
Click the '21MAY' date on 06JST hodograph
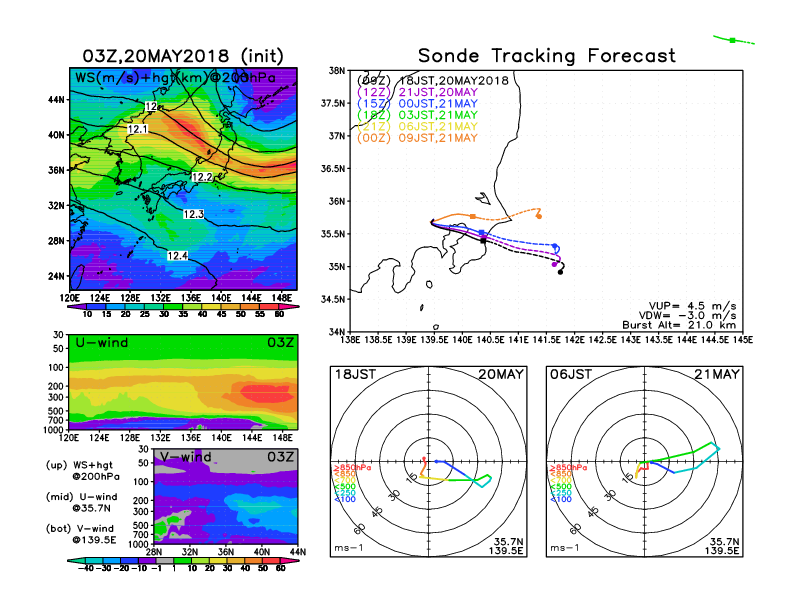(717, 374)
